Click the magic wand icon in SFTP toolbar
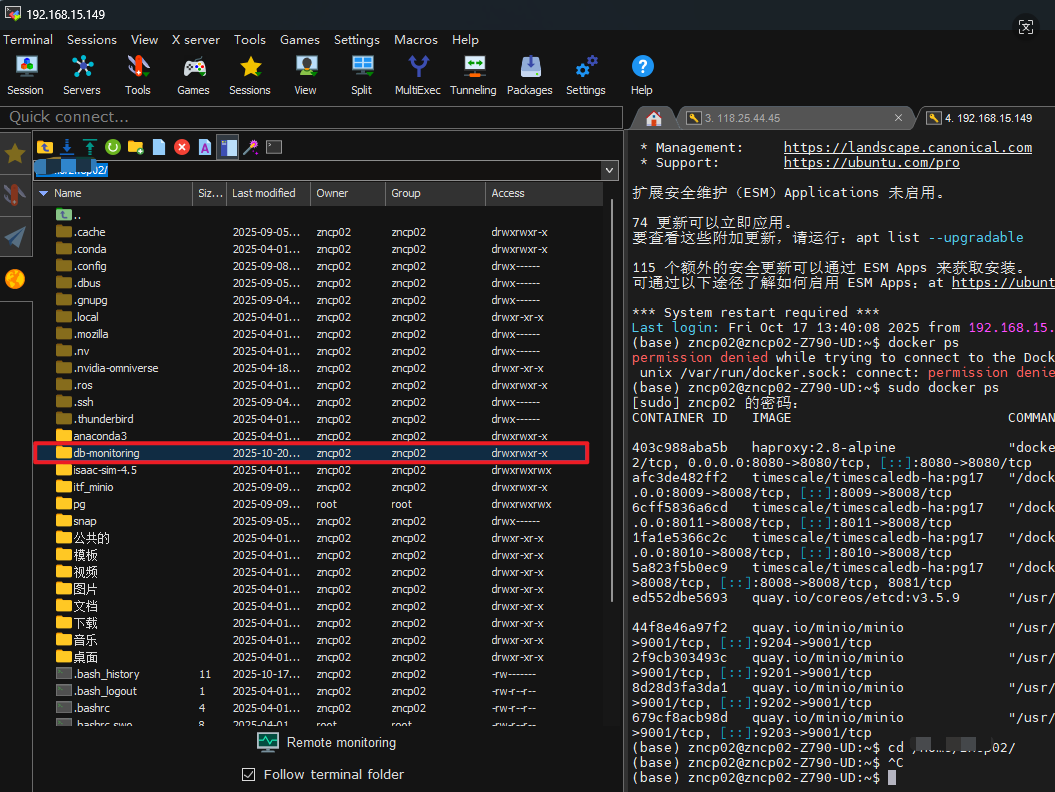 click(x=251, y=147)
